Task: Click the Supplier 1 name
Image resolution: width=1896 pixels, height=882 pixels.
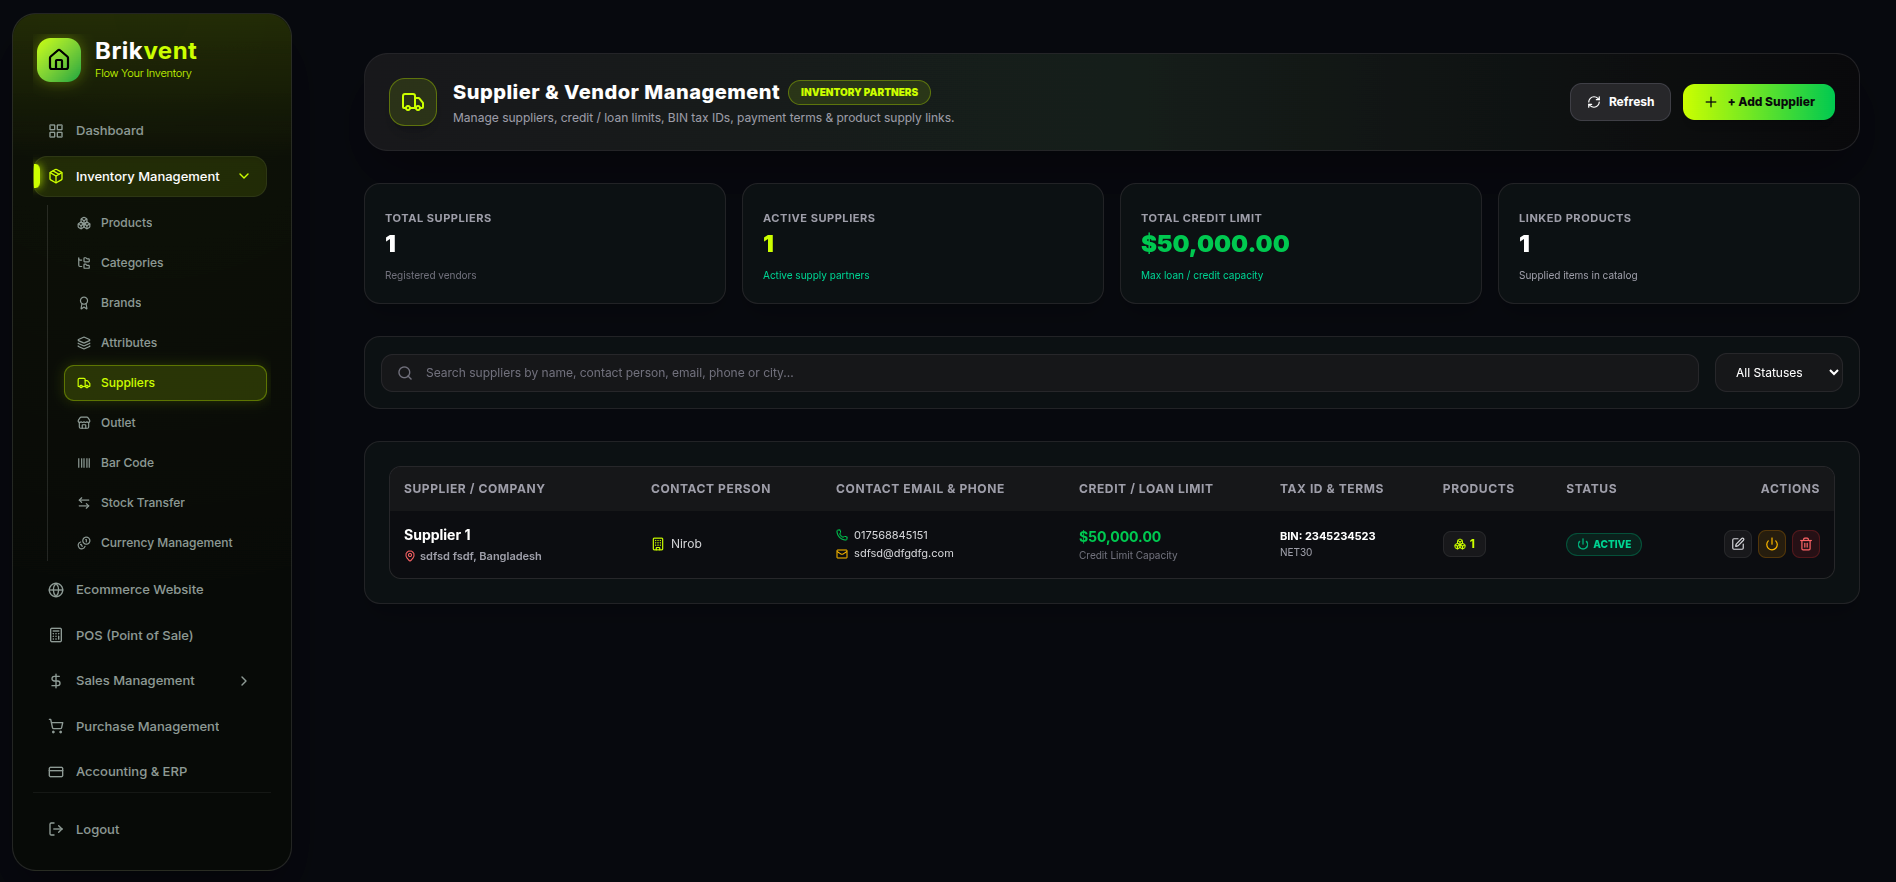Action: coord(437,535)
